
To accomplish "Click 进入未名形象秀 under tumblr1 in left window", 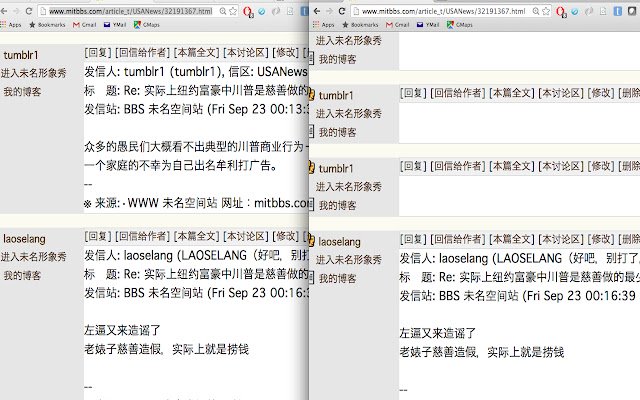I will [x=33, y=73].
